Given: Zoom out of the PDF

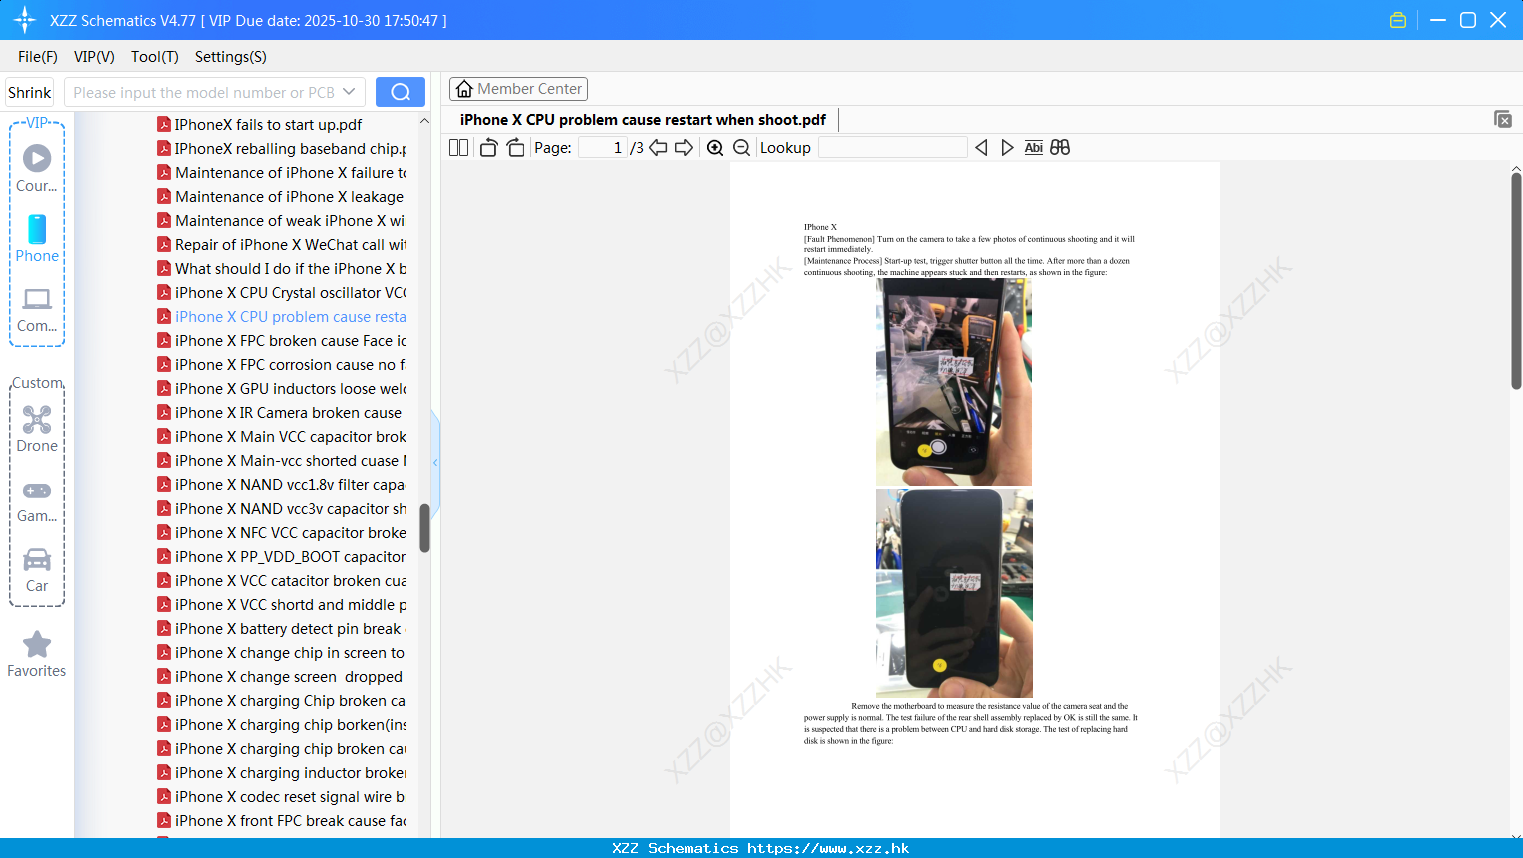Looking at the screenshot, I should click(742, 148).
